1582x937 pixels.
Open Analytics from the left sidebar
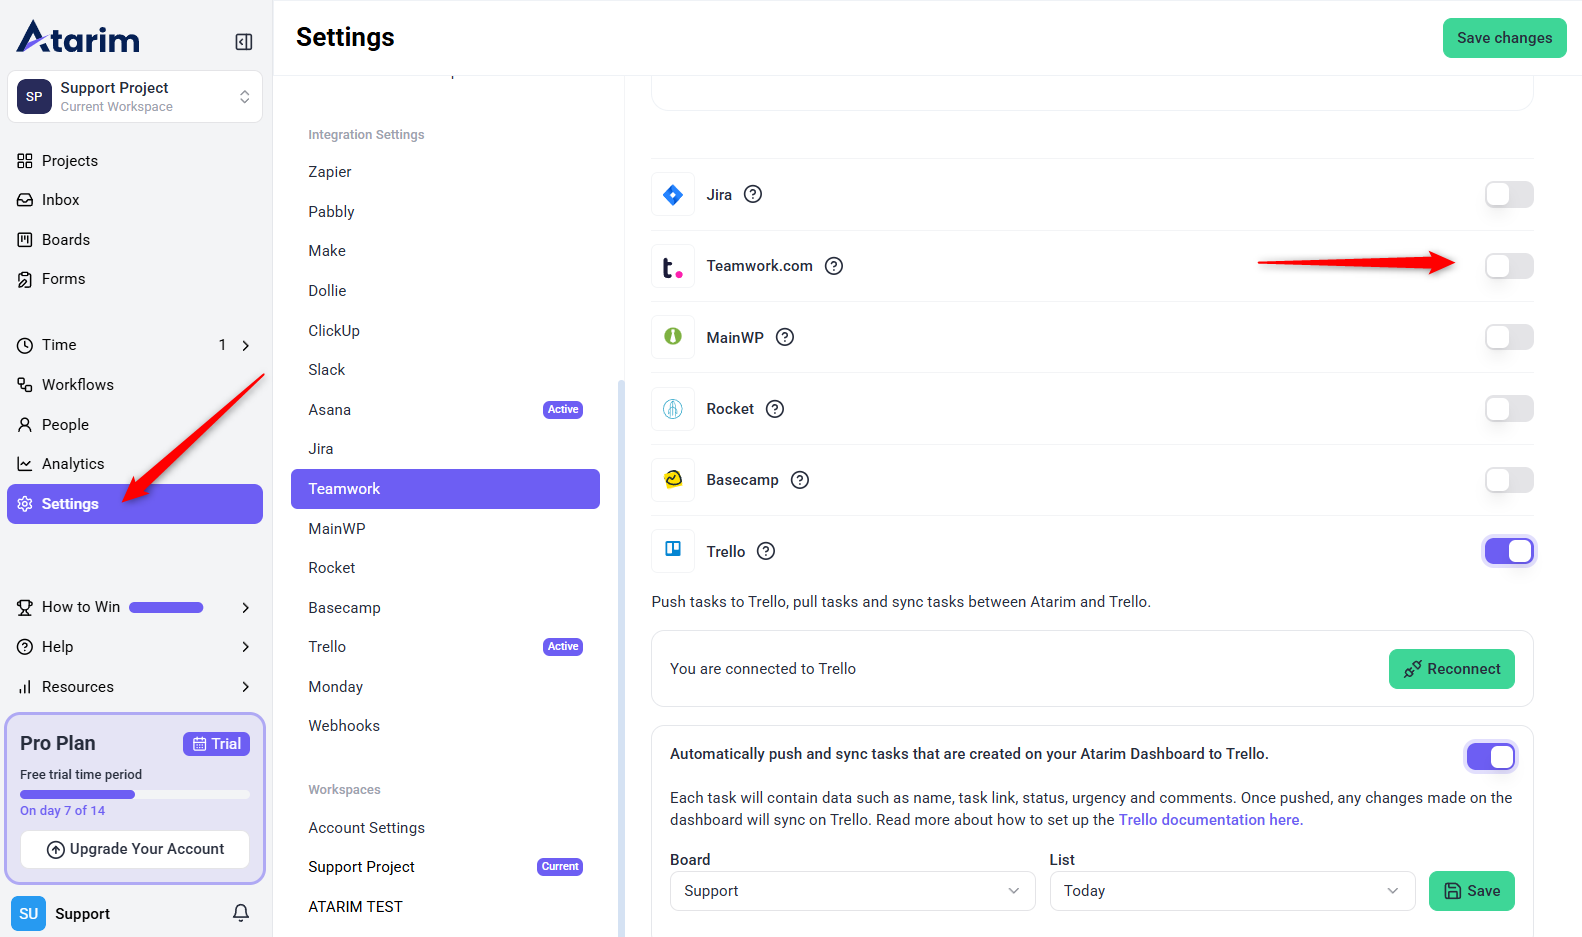coord(73,464)
